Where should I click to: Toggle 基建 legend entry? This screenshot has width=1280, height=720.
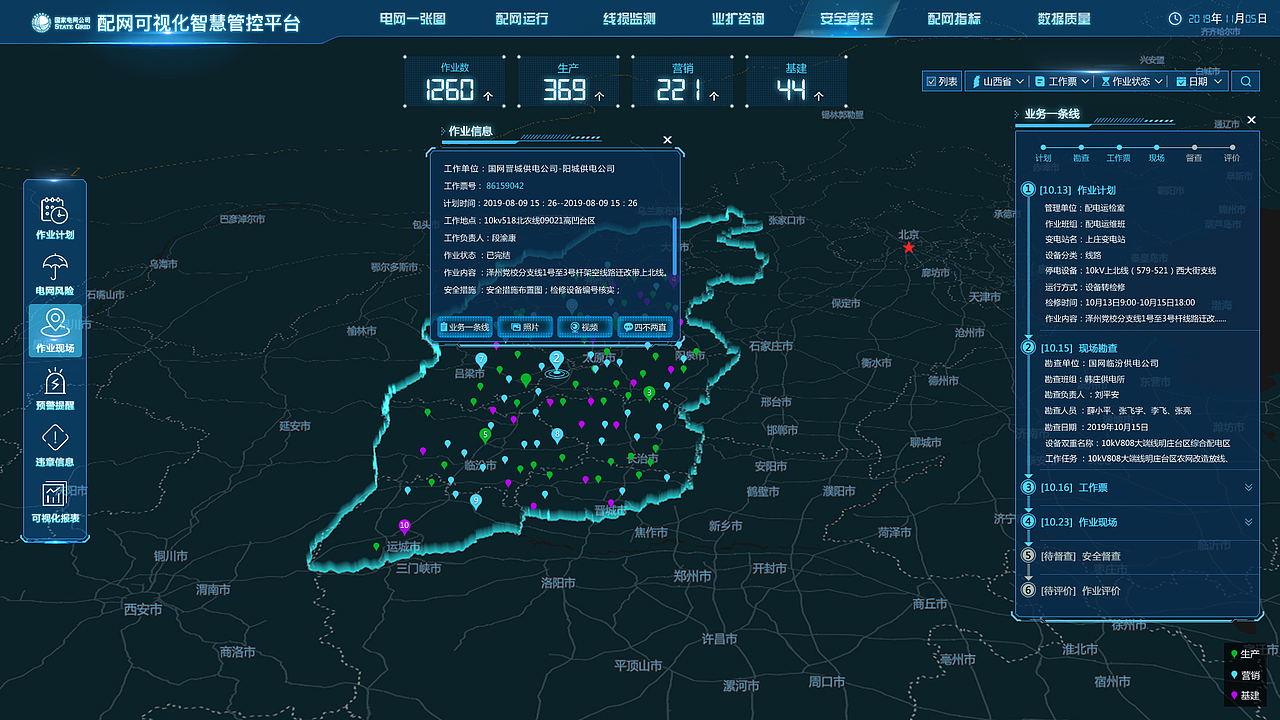coord(1245,696)
